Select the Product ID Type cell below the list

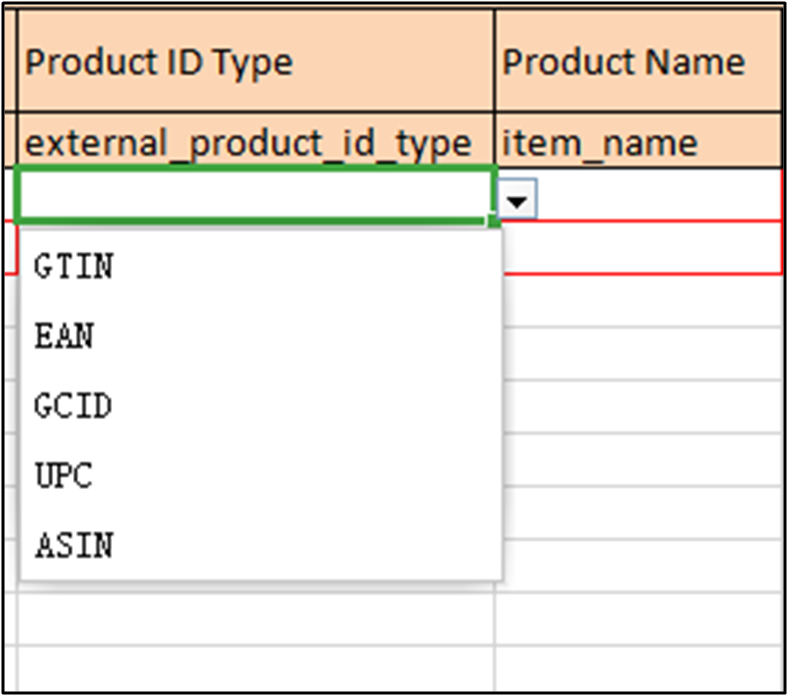255,619
